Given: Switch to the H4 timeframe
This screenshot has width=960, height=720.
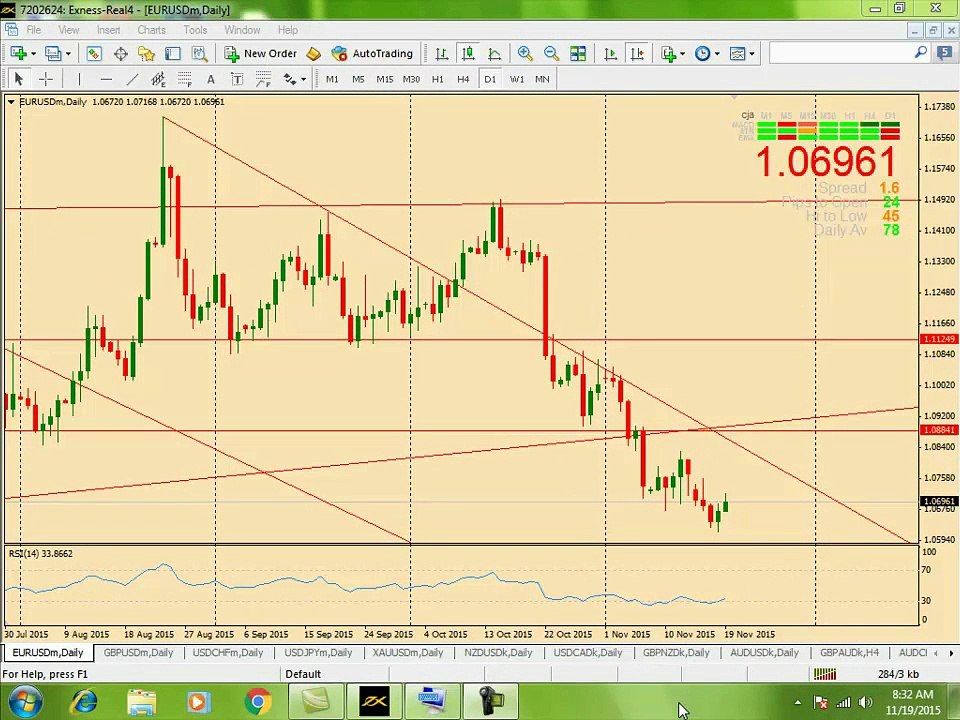Looking at the screenshot, I should tap(463, 79).
